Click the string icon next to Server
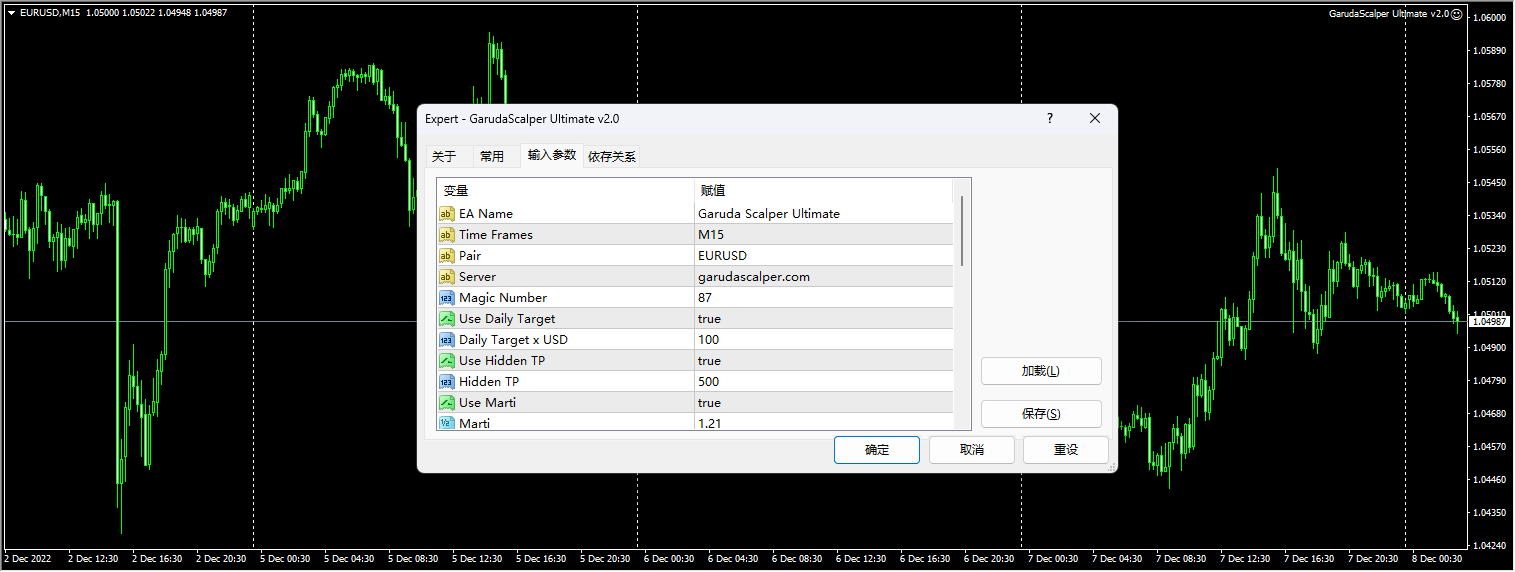Screen dimensions: 1515x572 (x=446, y=277)
